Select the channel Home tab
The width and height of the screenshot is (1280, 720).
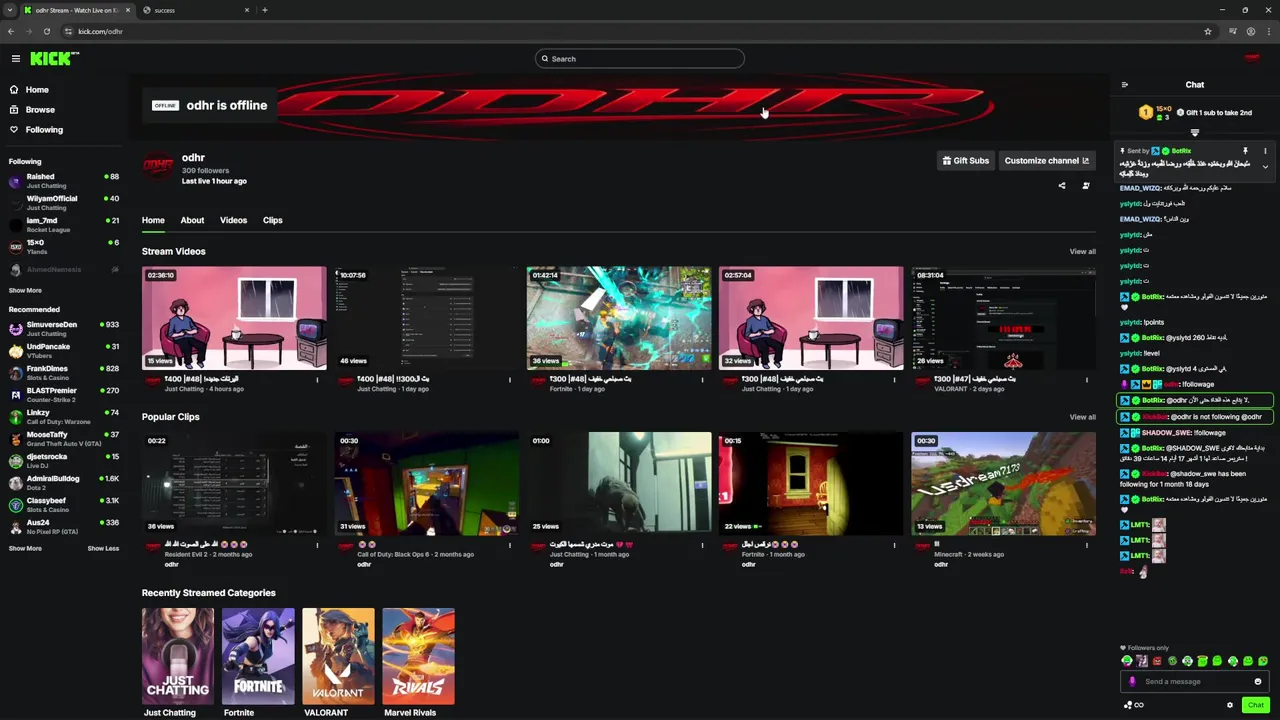click(x=153, y=220)
